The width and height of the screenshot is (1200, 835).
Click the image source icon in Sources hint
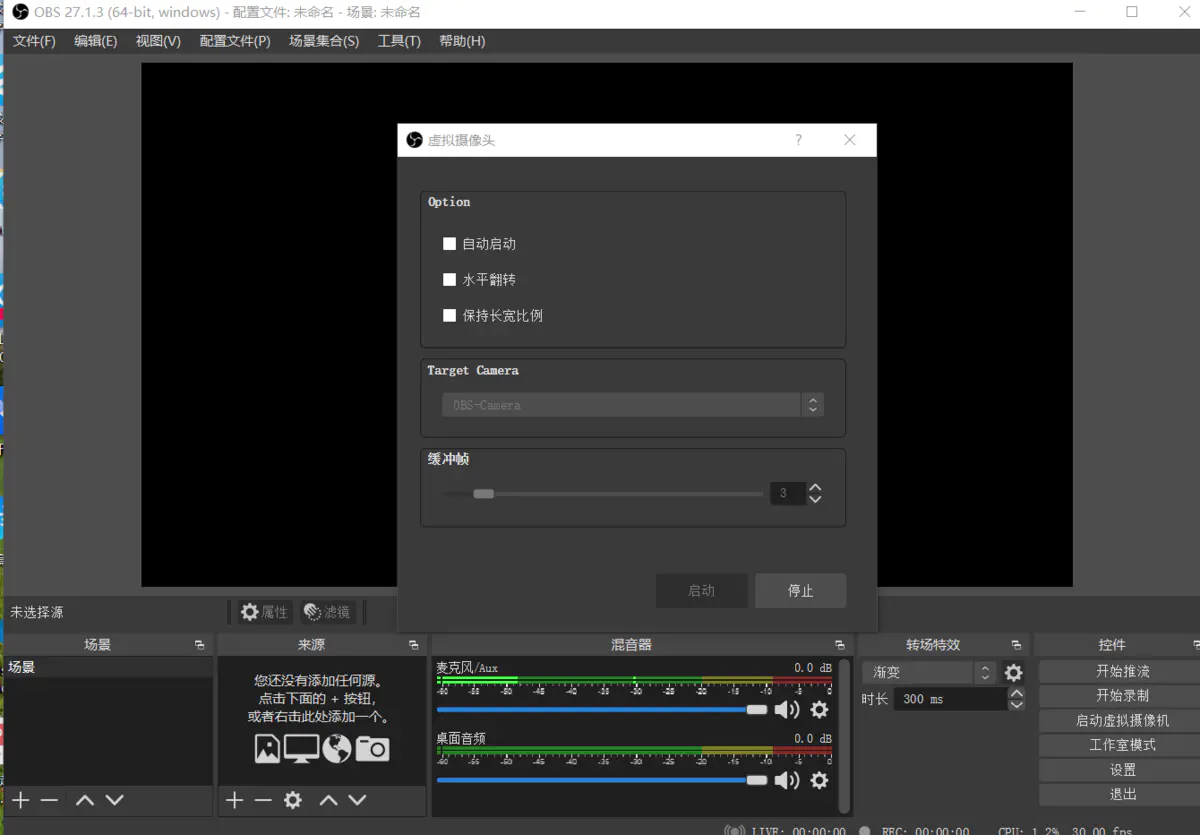pyautogui.click(x=268, y=747)
